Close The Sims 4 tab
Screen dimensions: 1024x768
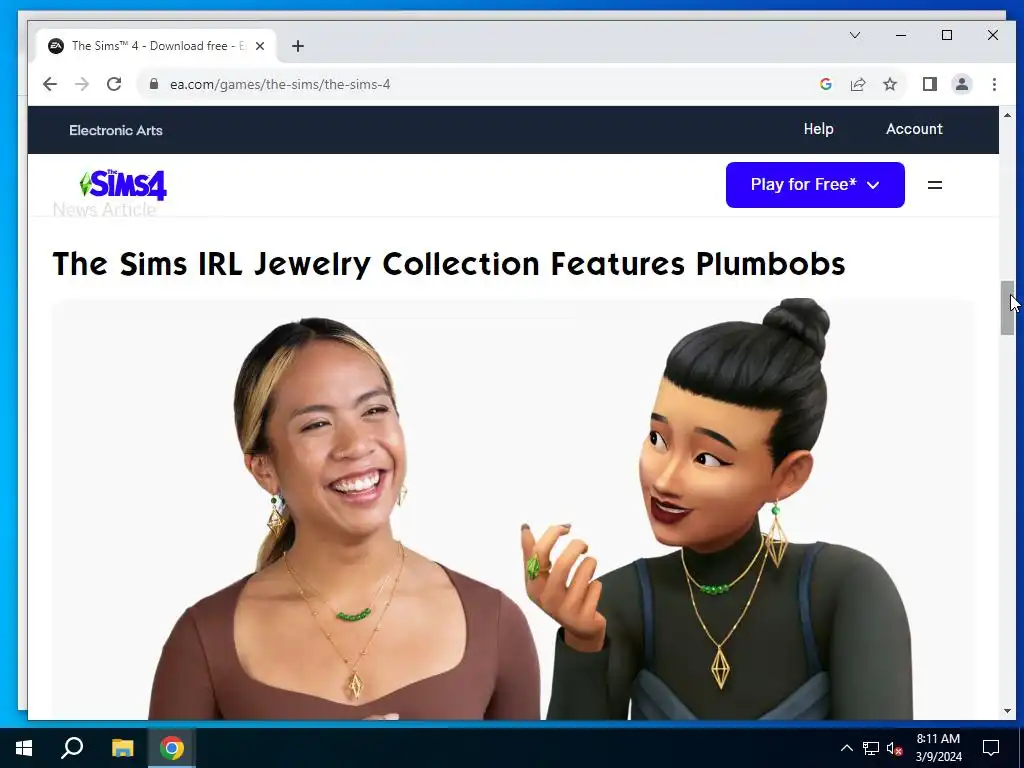260,46
